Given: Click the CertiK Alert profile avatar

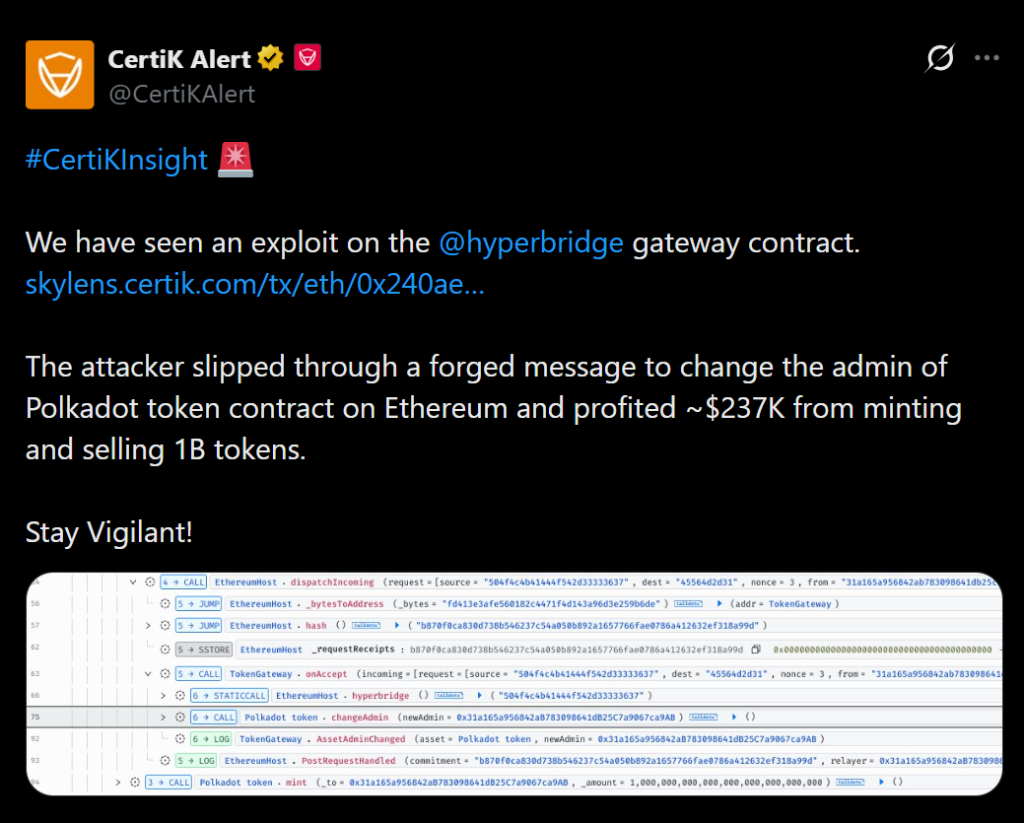Looking at the screenshot, I should tap(60, 75).
